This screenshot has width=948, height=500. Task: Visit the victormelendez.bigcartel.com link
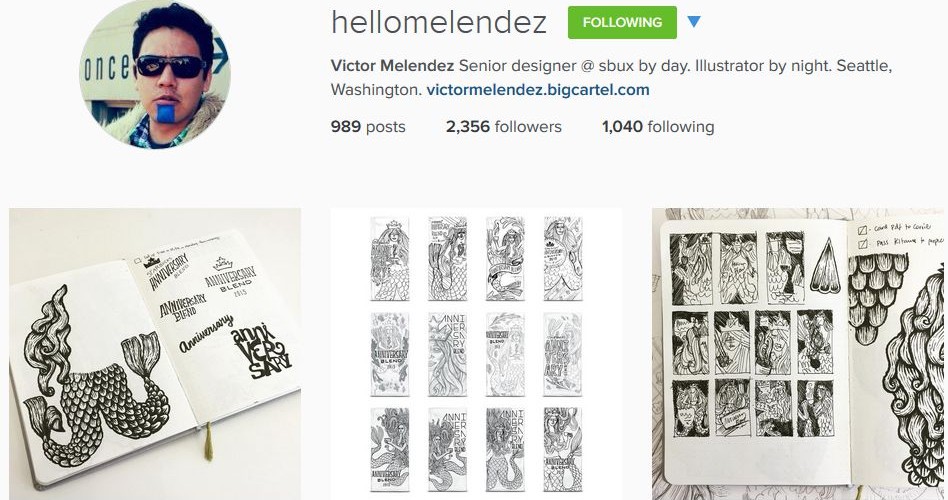coord(537,90)
